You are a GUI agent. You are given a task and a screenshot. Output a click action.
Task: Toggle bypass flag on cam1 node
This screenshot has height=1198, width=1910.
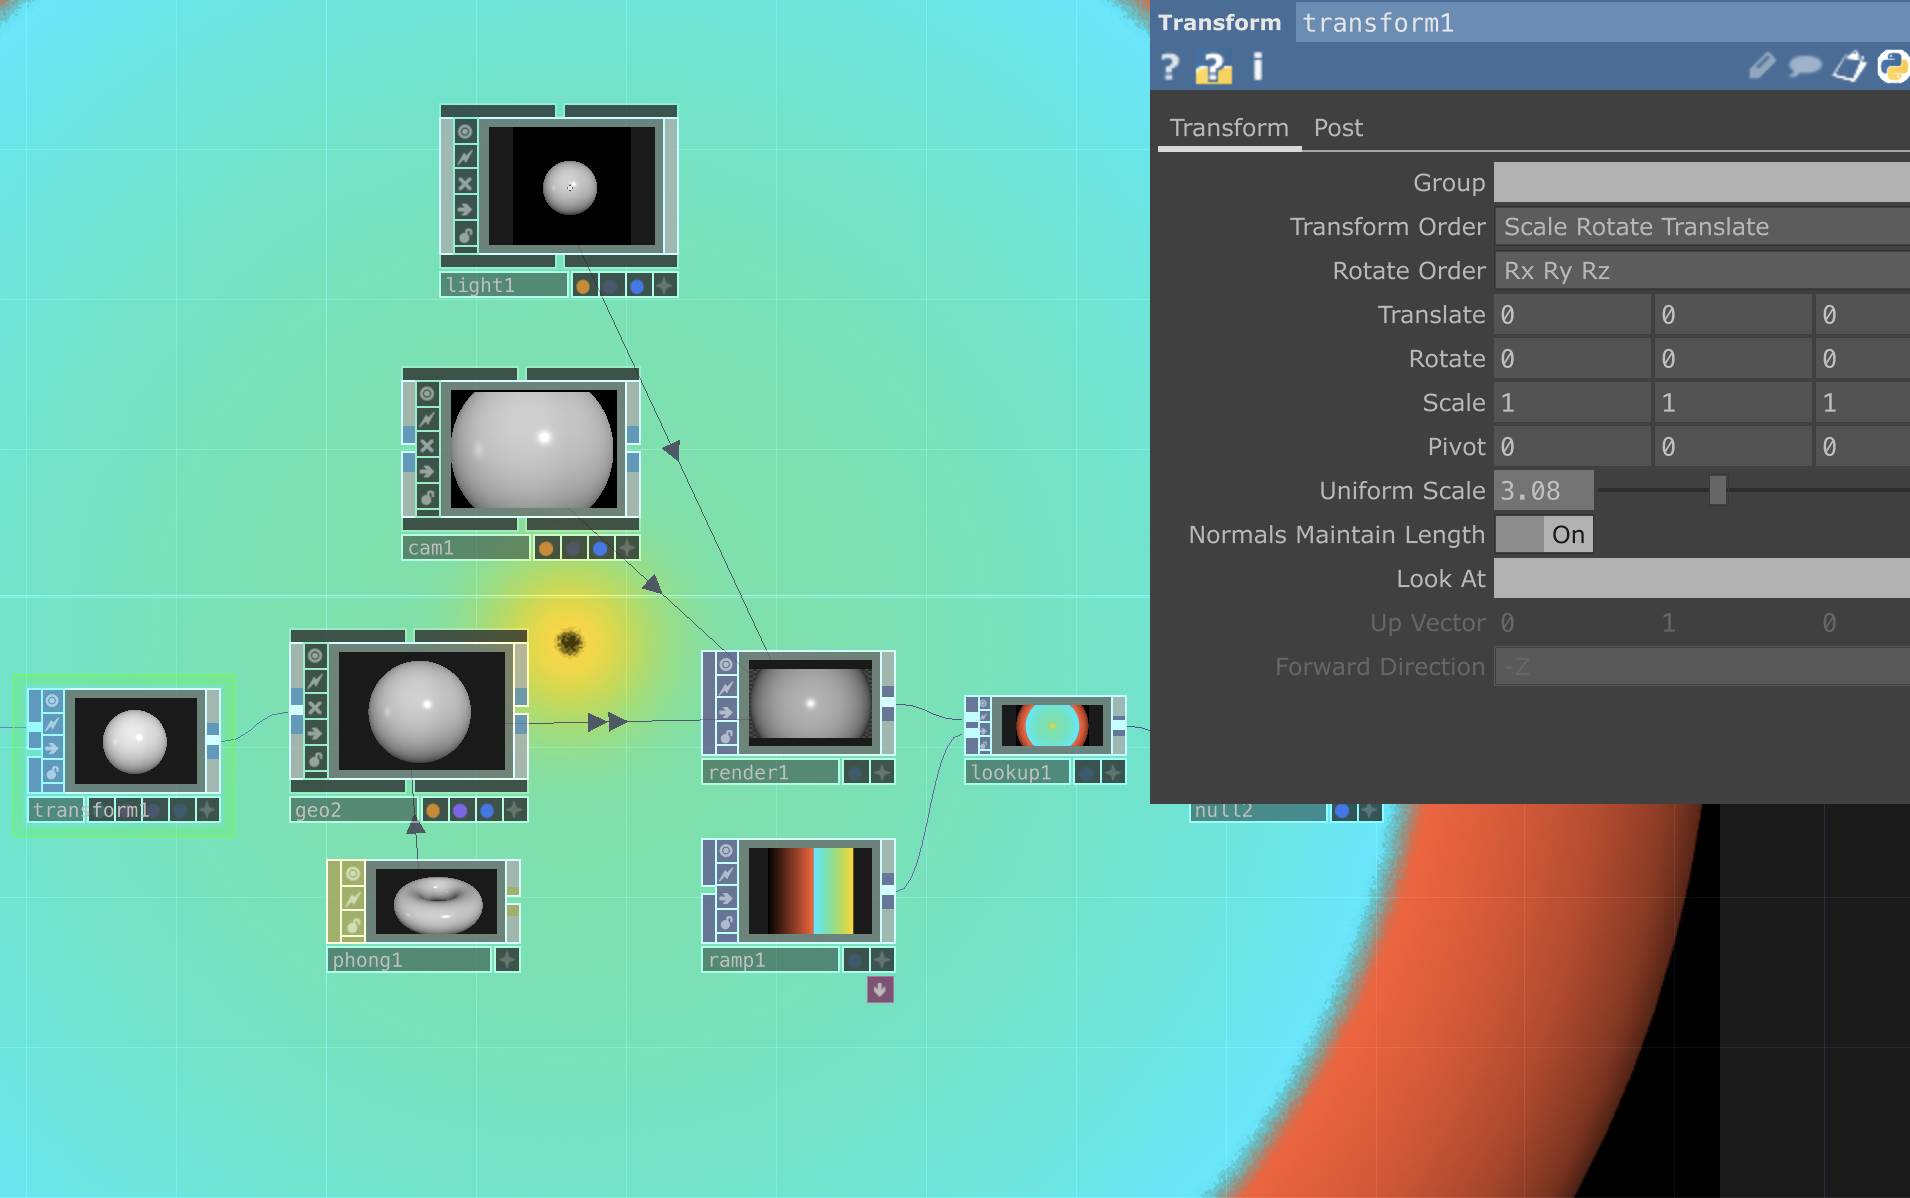click(427, 445)
